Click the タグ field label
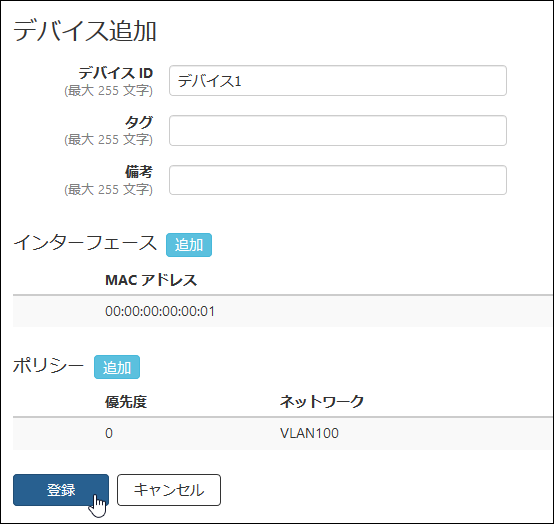The image size is (554, 524). pyautogui.click(x=138, y=123)
